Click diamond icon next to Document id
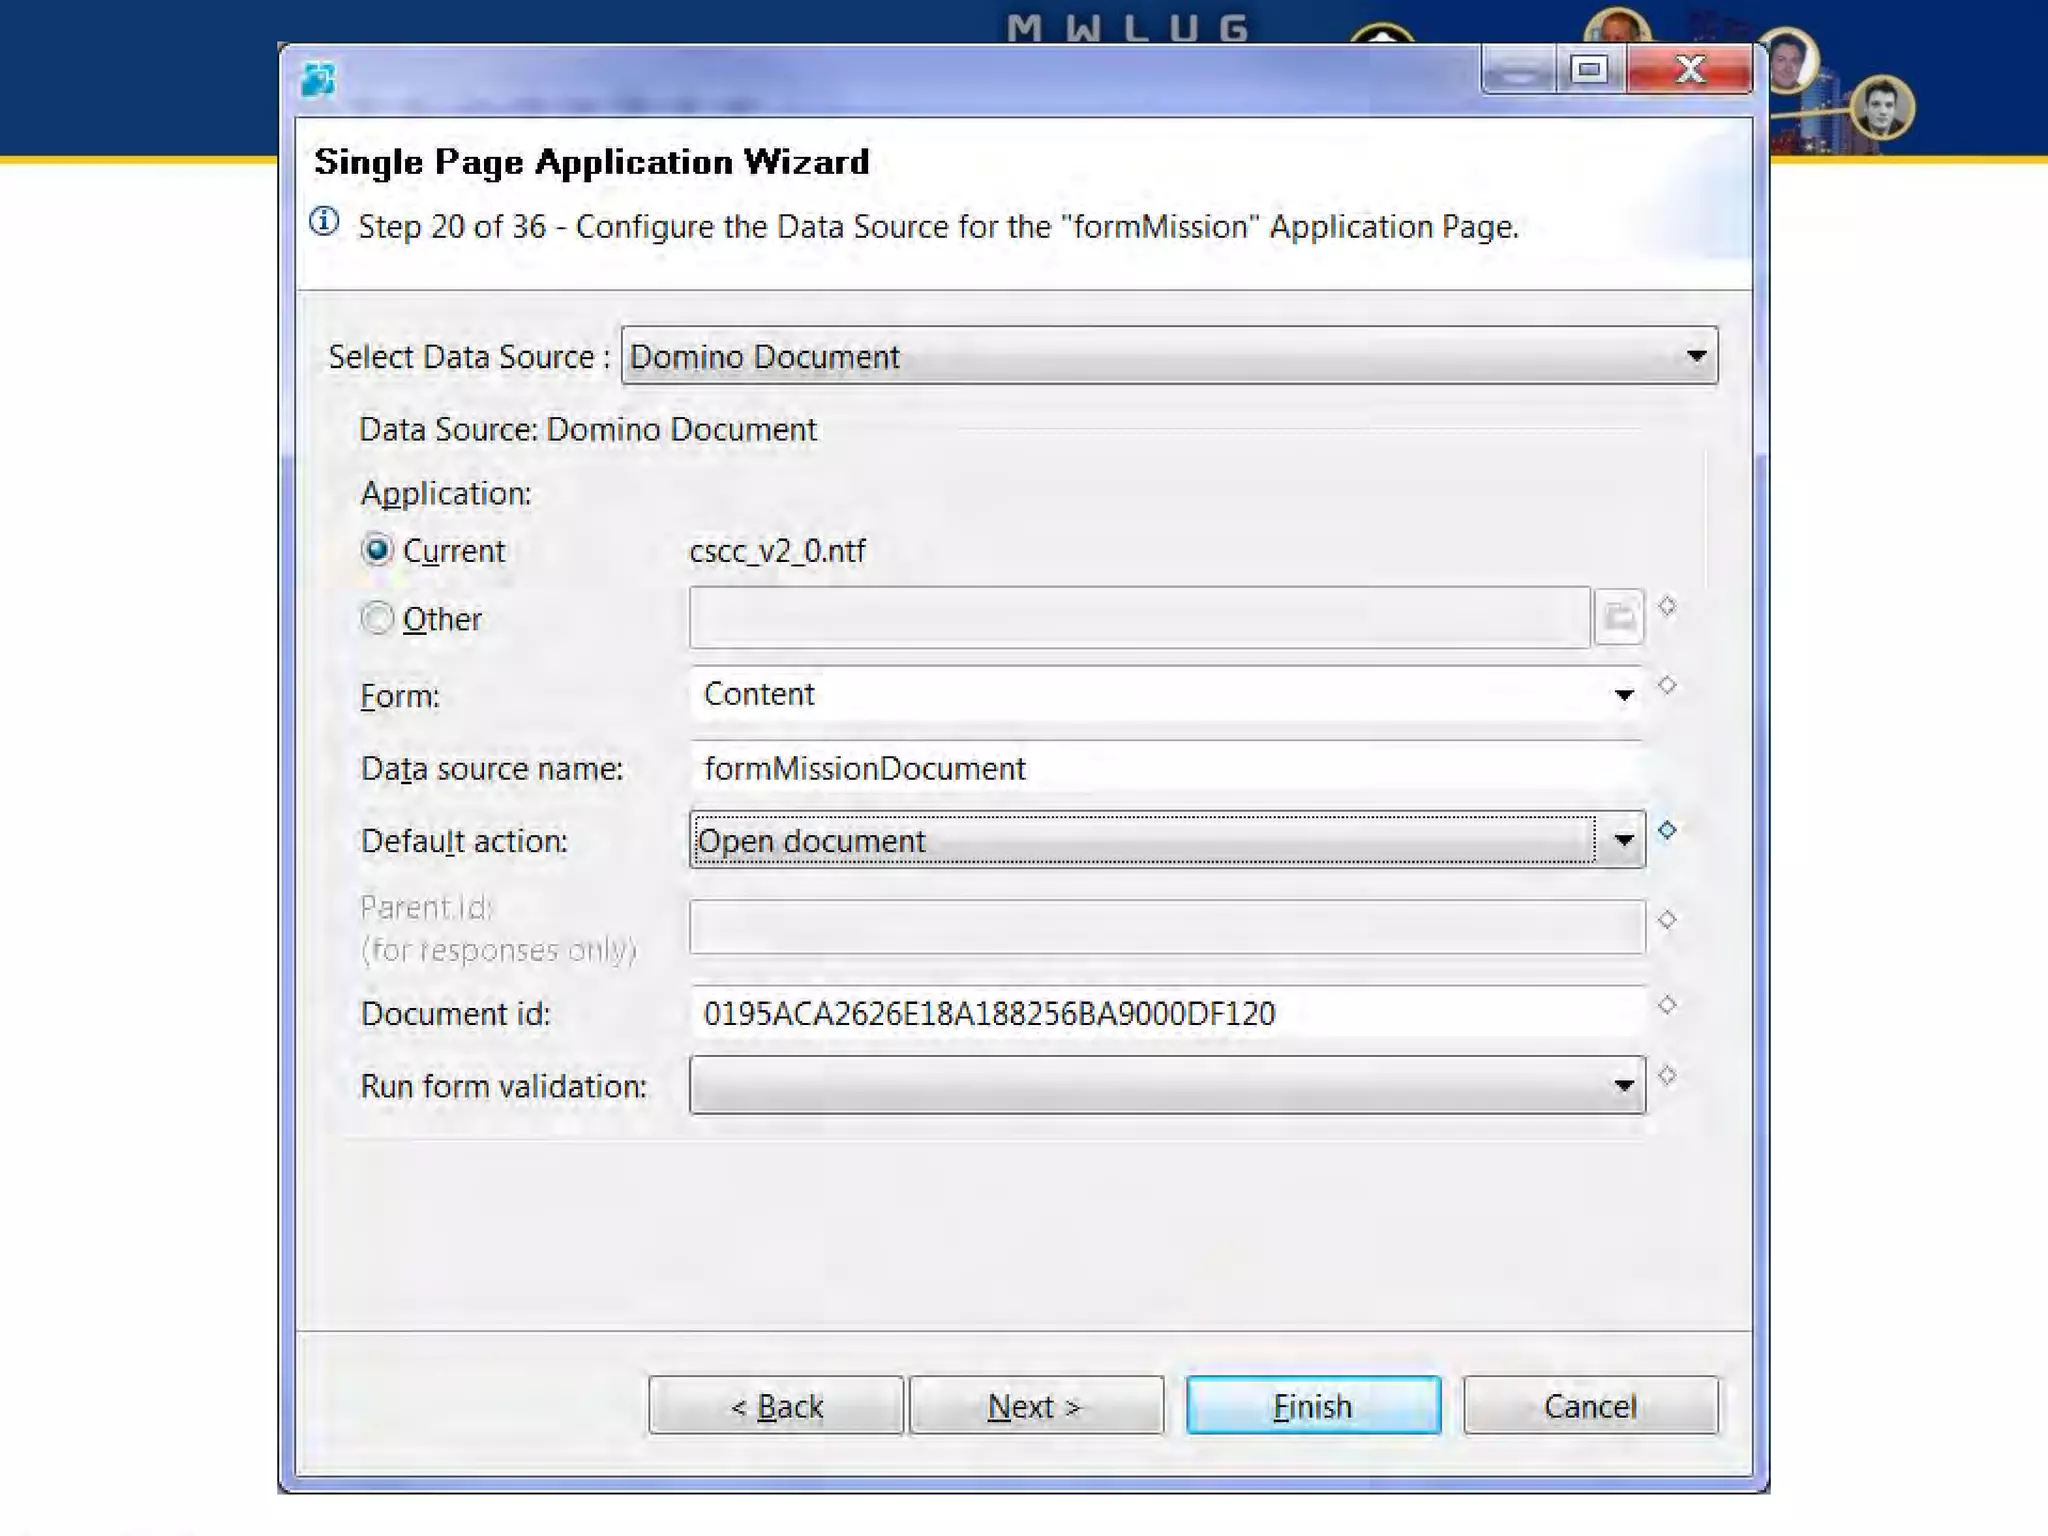This screenshot has height=1536, width=2048. (x=1666, y=1004)
